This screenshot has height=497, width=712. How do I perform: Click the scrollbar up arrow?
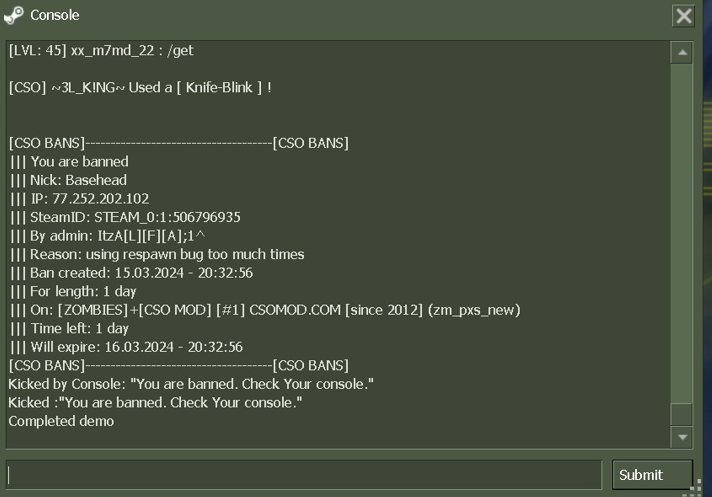coord(682,52)
